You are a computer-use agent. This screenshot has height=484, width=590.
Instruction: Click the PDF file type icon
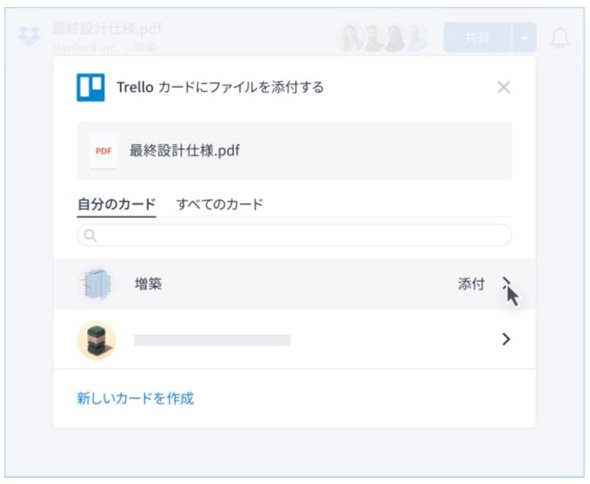coord(103,151)
